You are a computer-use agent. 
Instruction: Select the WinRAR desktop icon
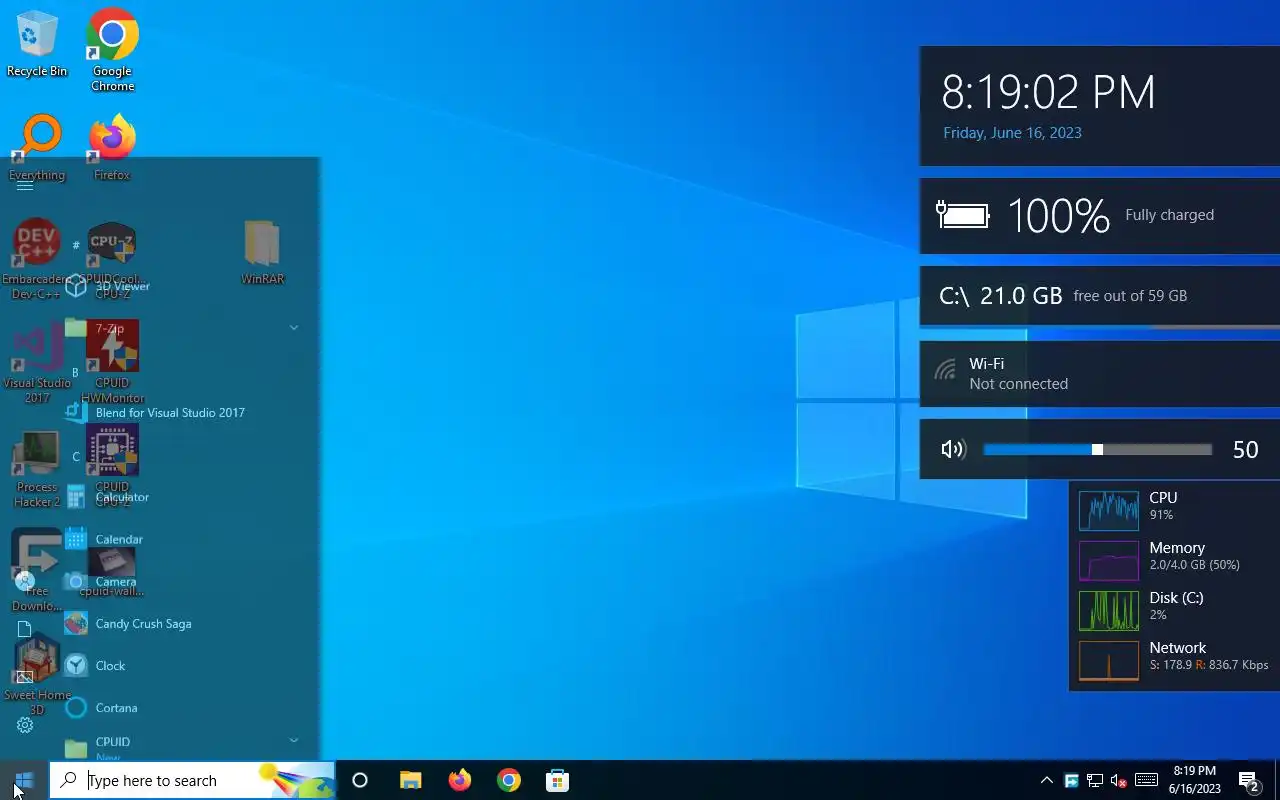(x=262, y=252)
